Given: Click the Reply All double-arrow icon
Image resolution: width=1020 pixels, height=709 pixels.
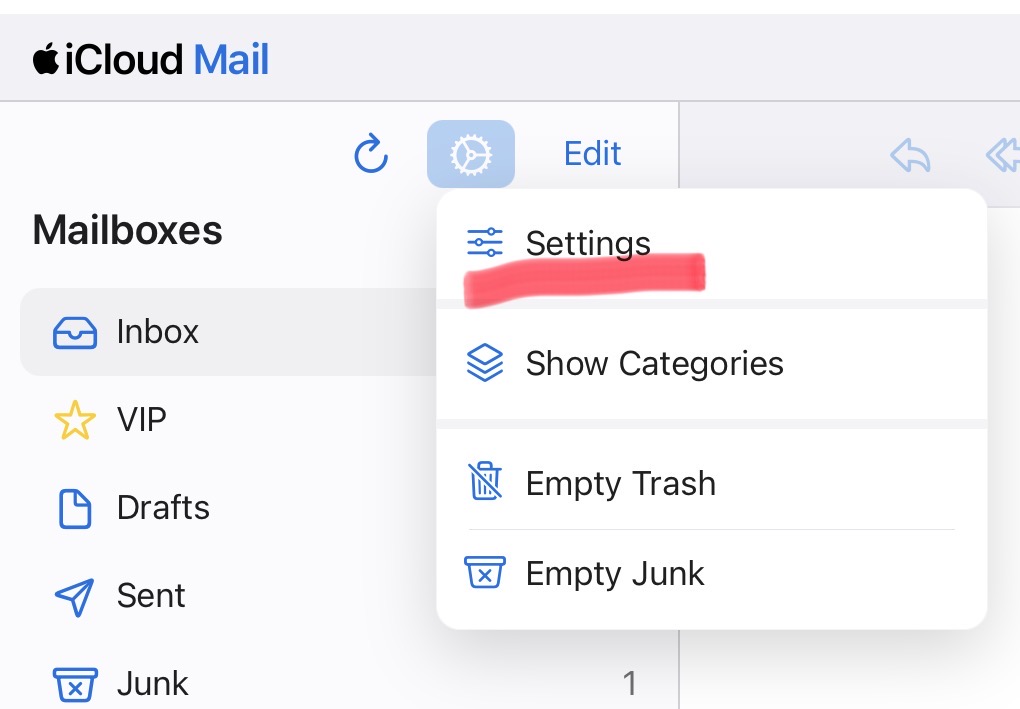Looking at the screenshot, I should pos(1002,155).
